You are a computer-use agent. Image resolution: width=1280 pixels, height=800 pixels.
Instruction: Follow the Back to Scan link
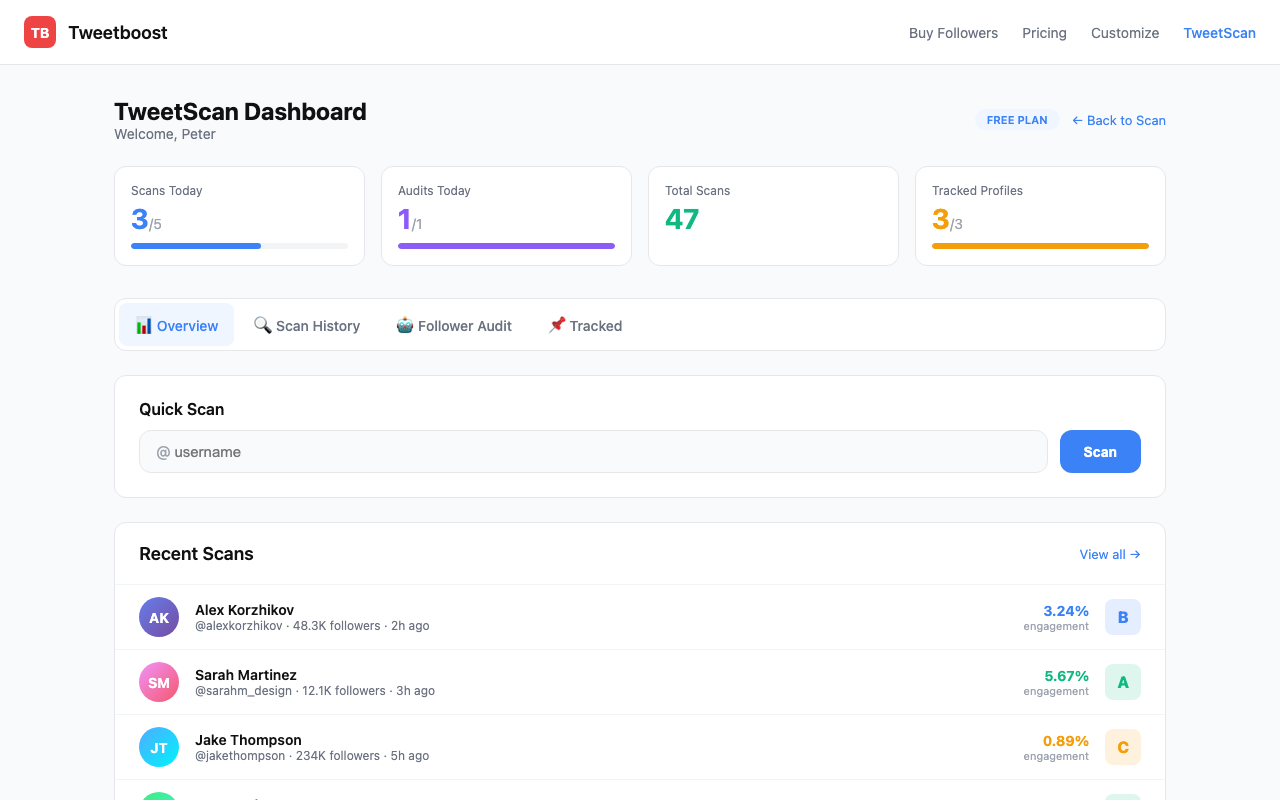click(x=1119, y=120)
